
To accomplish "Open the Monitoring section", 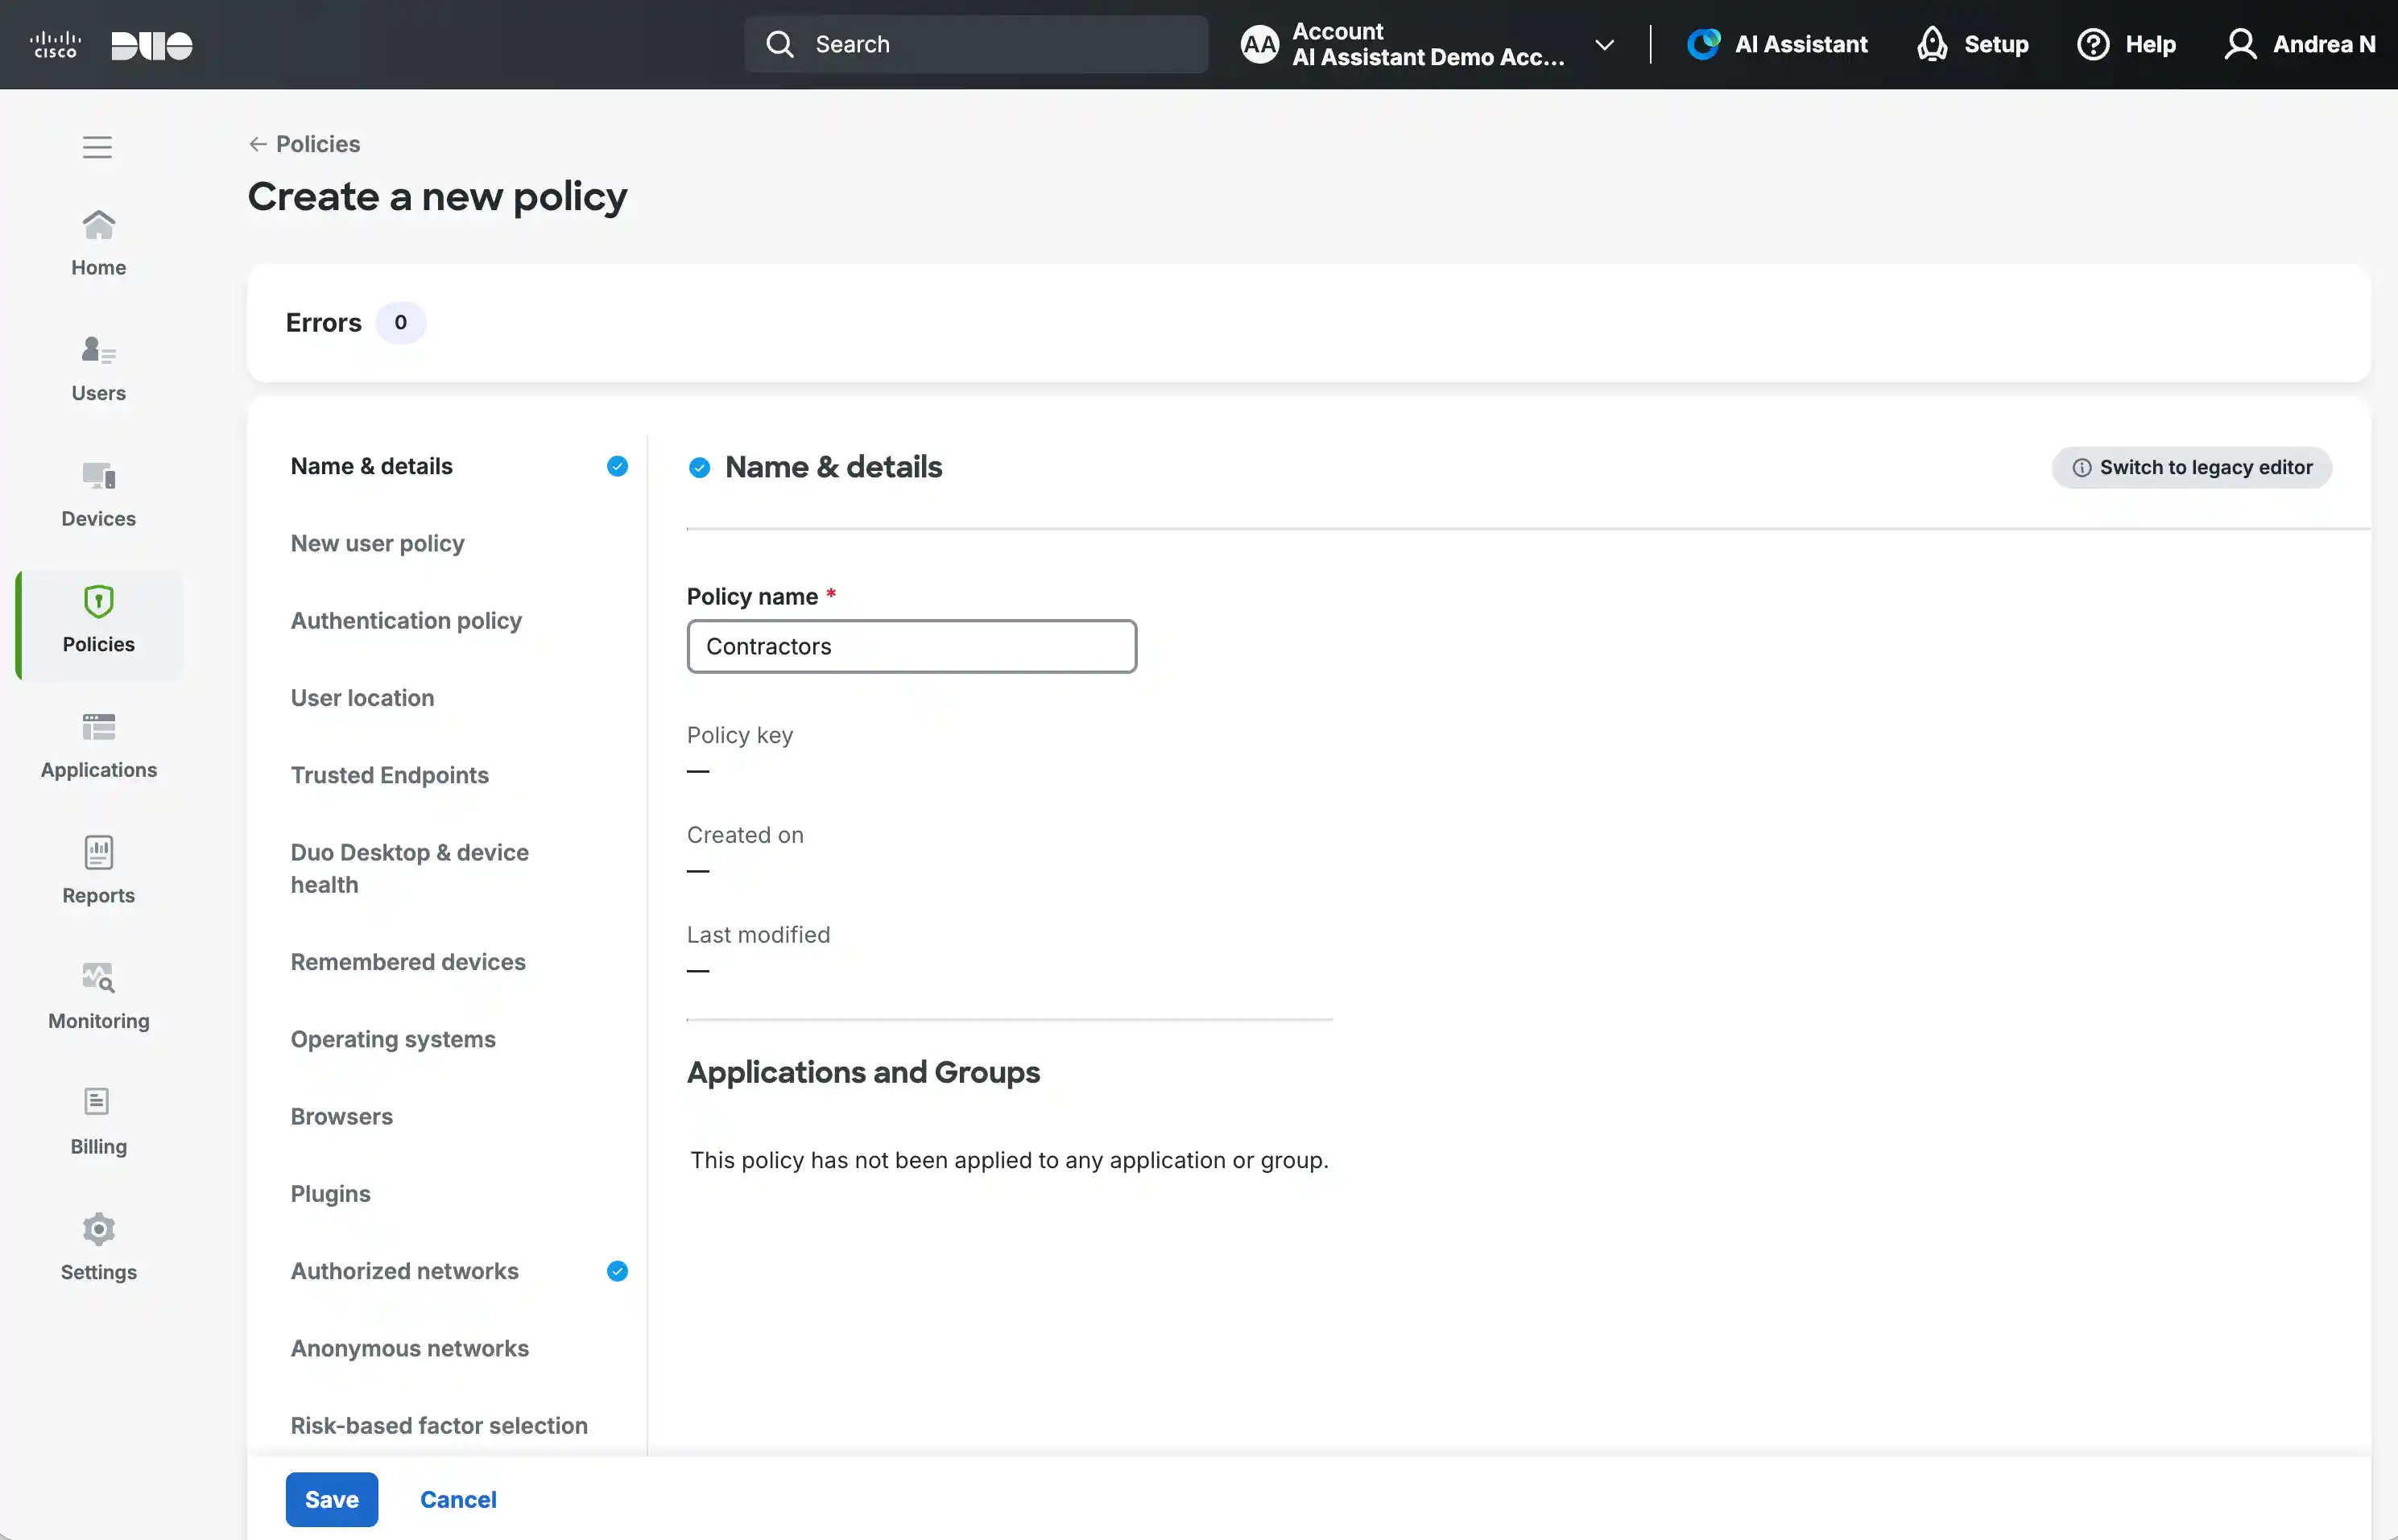I will [98, 994].
